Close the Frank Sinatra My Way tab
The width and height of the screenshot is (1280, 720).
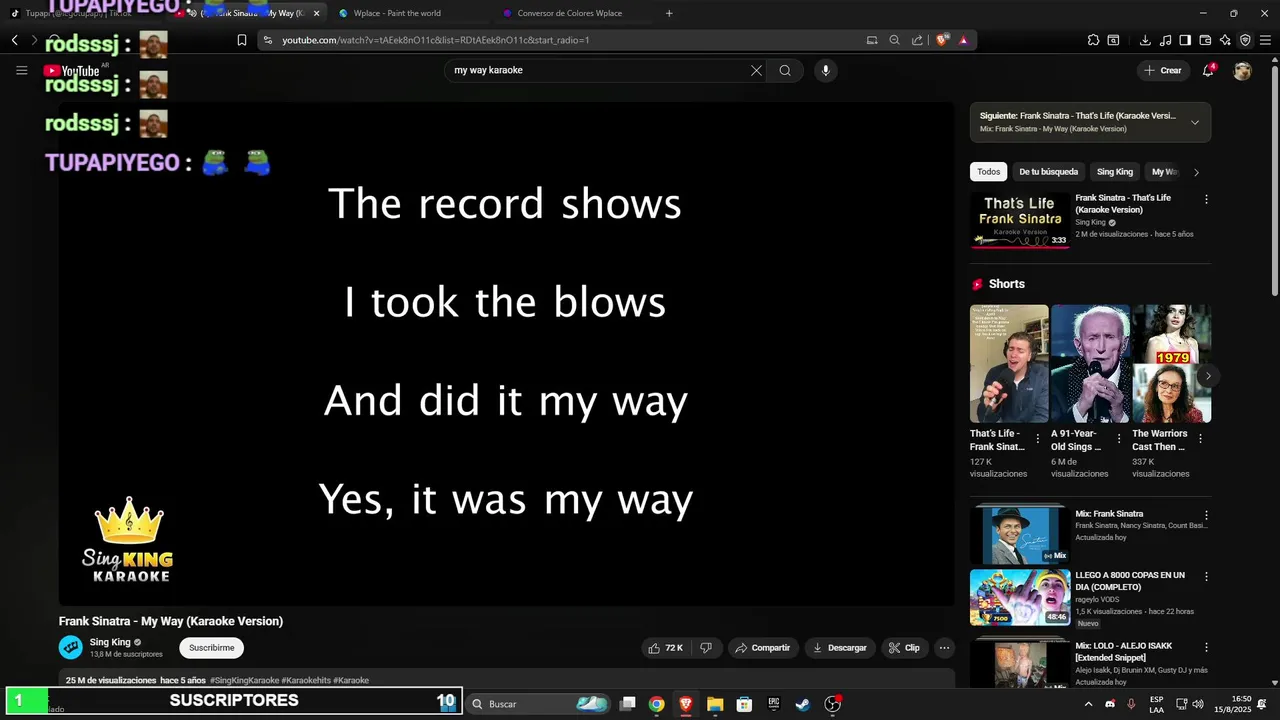click(x=316, y=13)
